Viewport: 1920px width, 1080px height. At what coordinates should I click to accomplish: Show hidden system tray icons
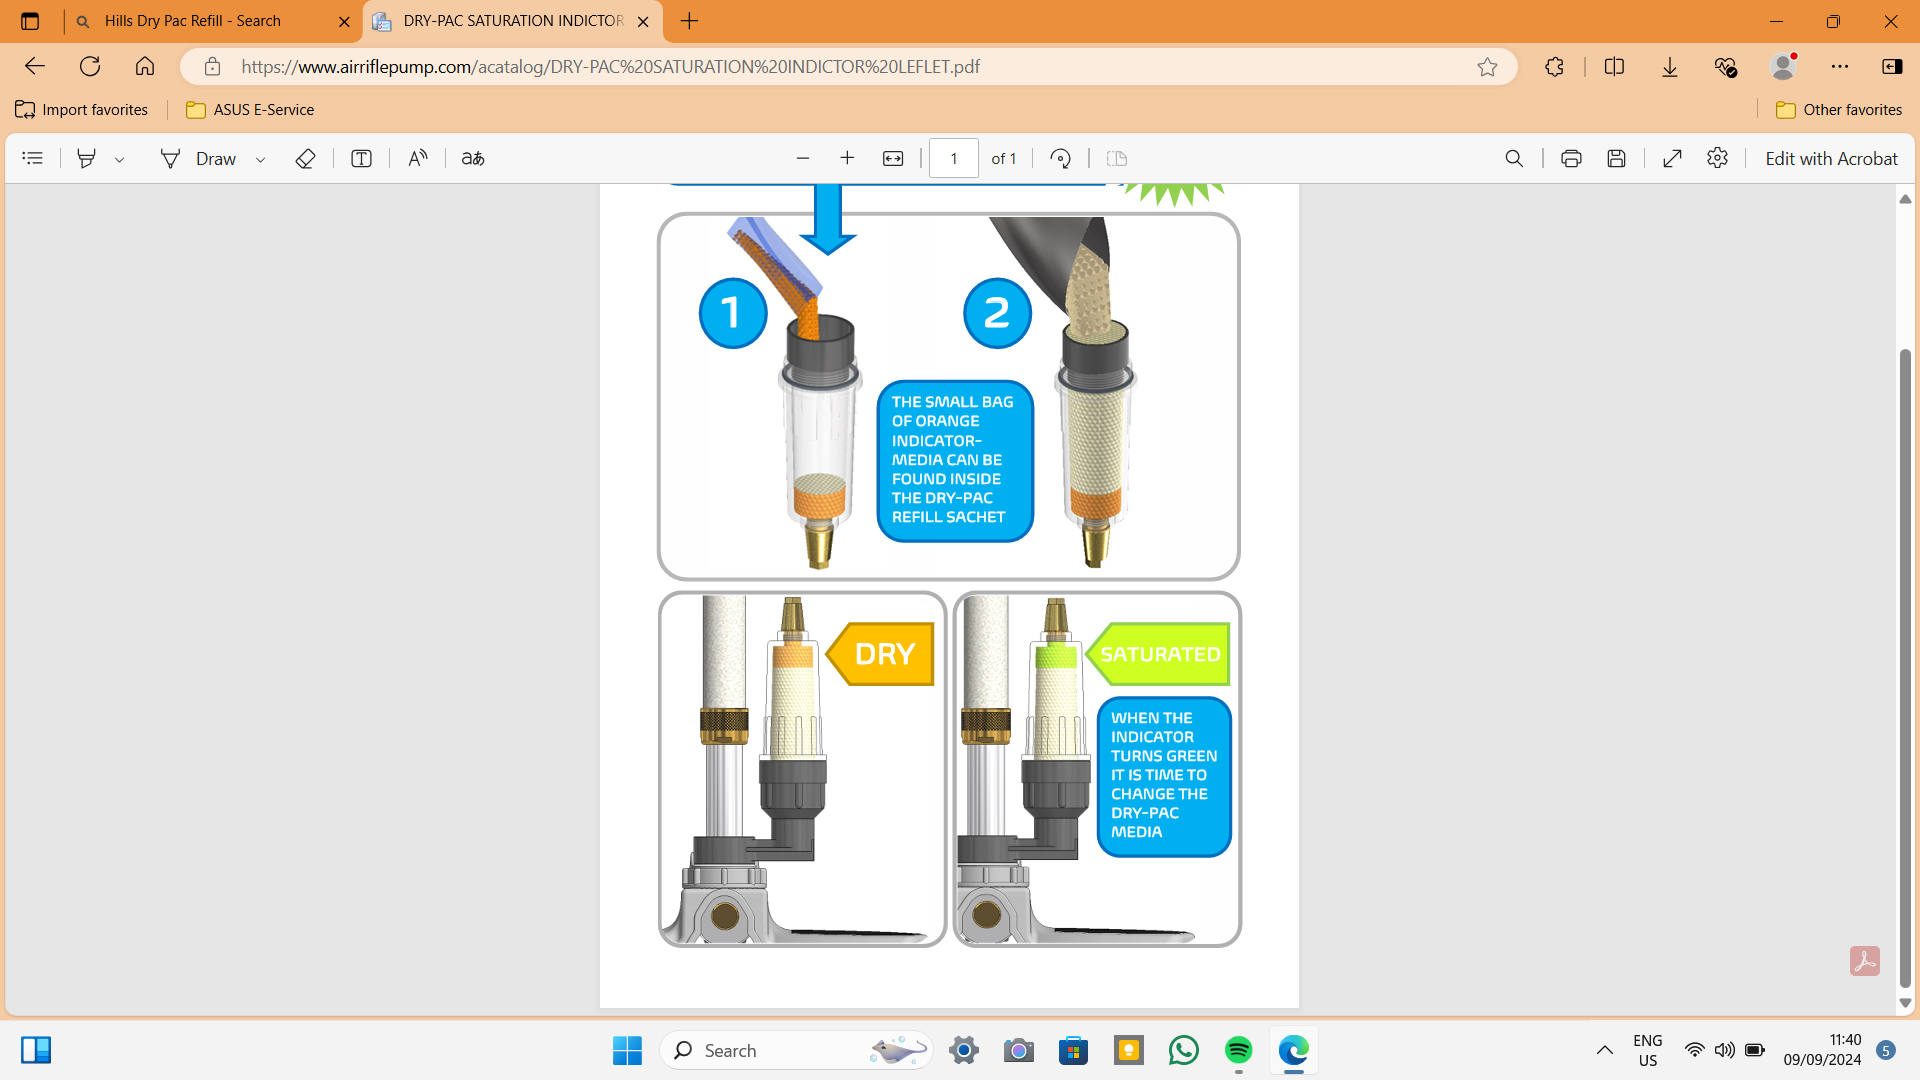(1604, 1050)
